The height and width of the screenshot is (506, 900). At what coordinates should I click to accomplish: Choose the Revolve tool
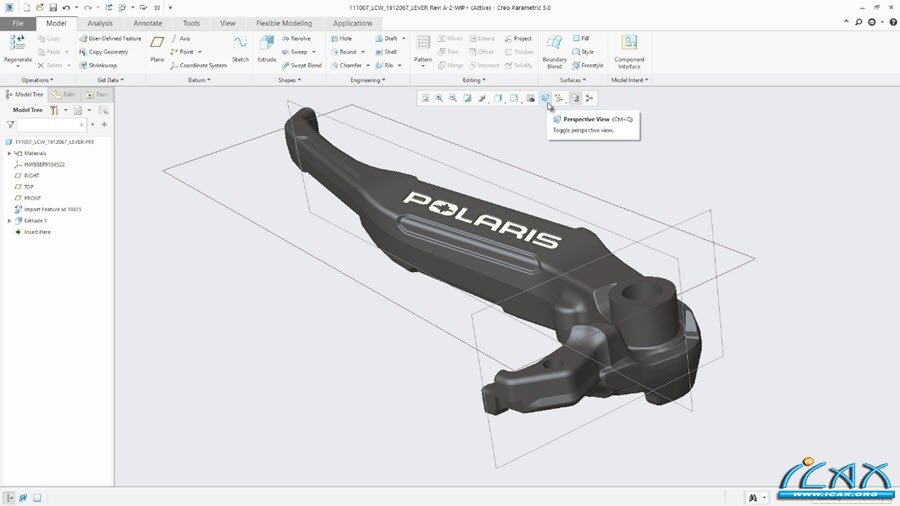click(x=296, y=38)
